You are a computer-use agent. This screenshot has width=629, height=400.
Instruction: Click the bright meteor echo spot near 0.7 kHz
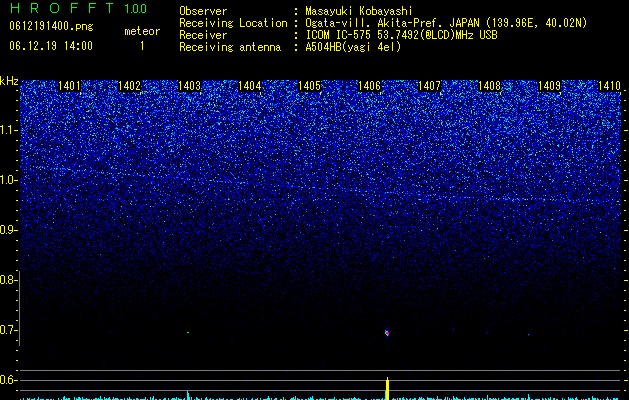(387, 333)
